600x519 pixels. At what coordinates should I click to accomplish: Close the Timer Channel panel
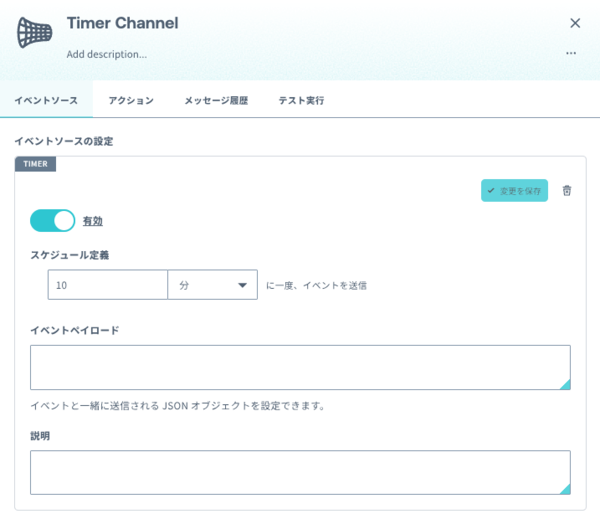pos(575,23)
